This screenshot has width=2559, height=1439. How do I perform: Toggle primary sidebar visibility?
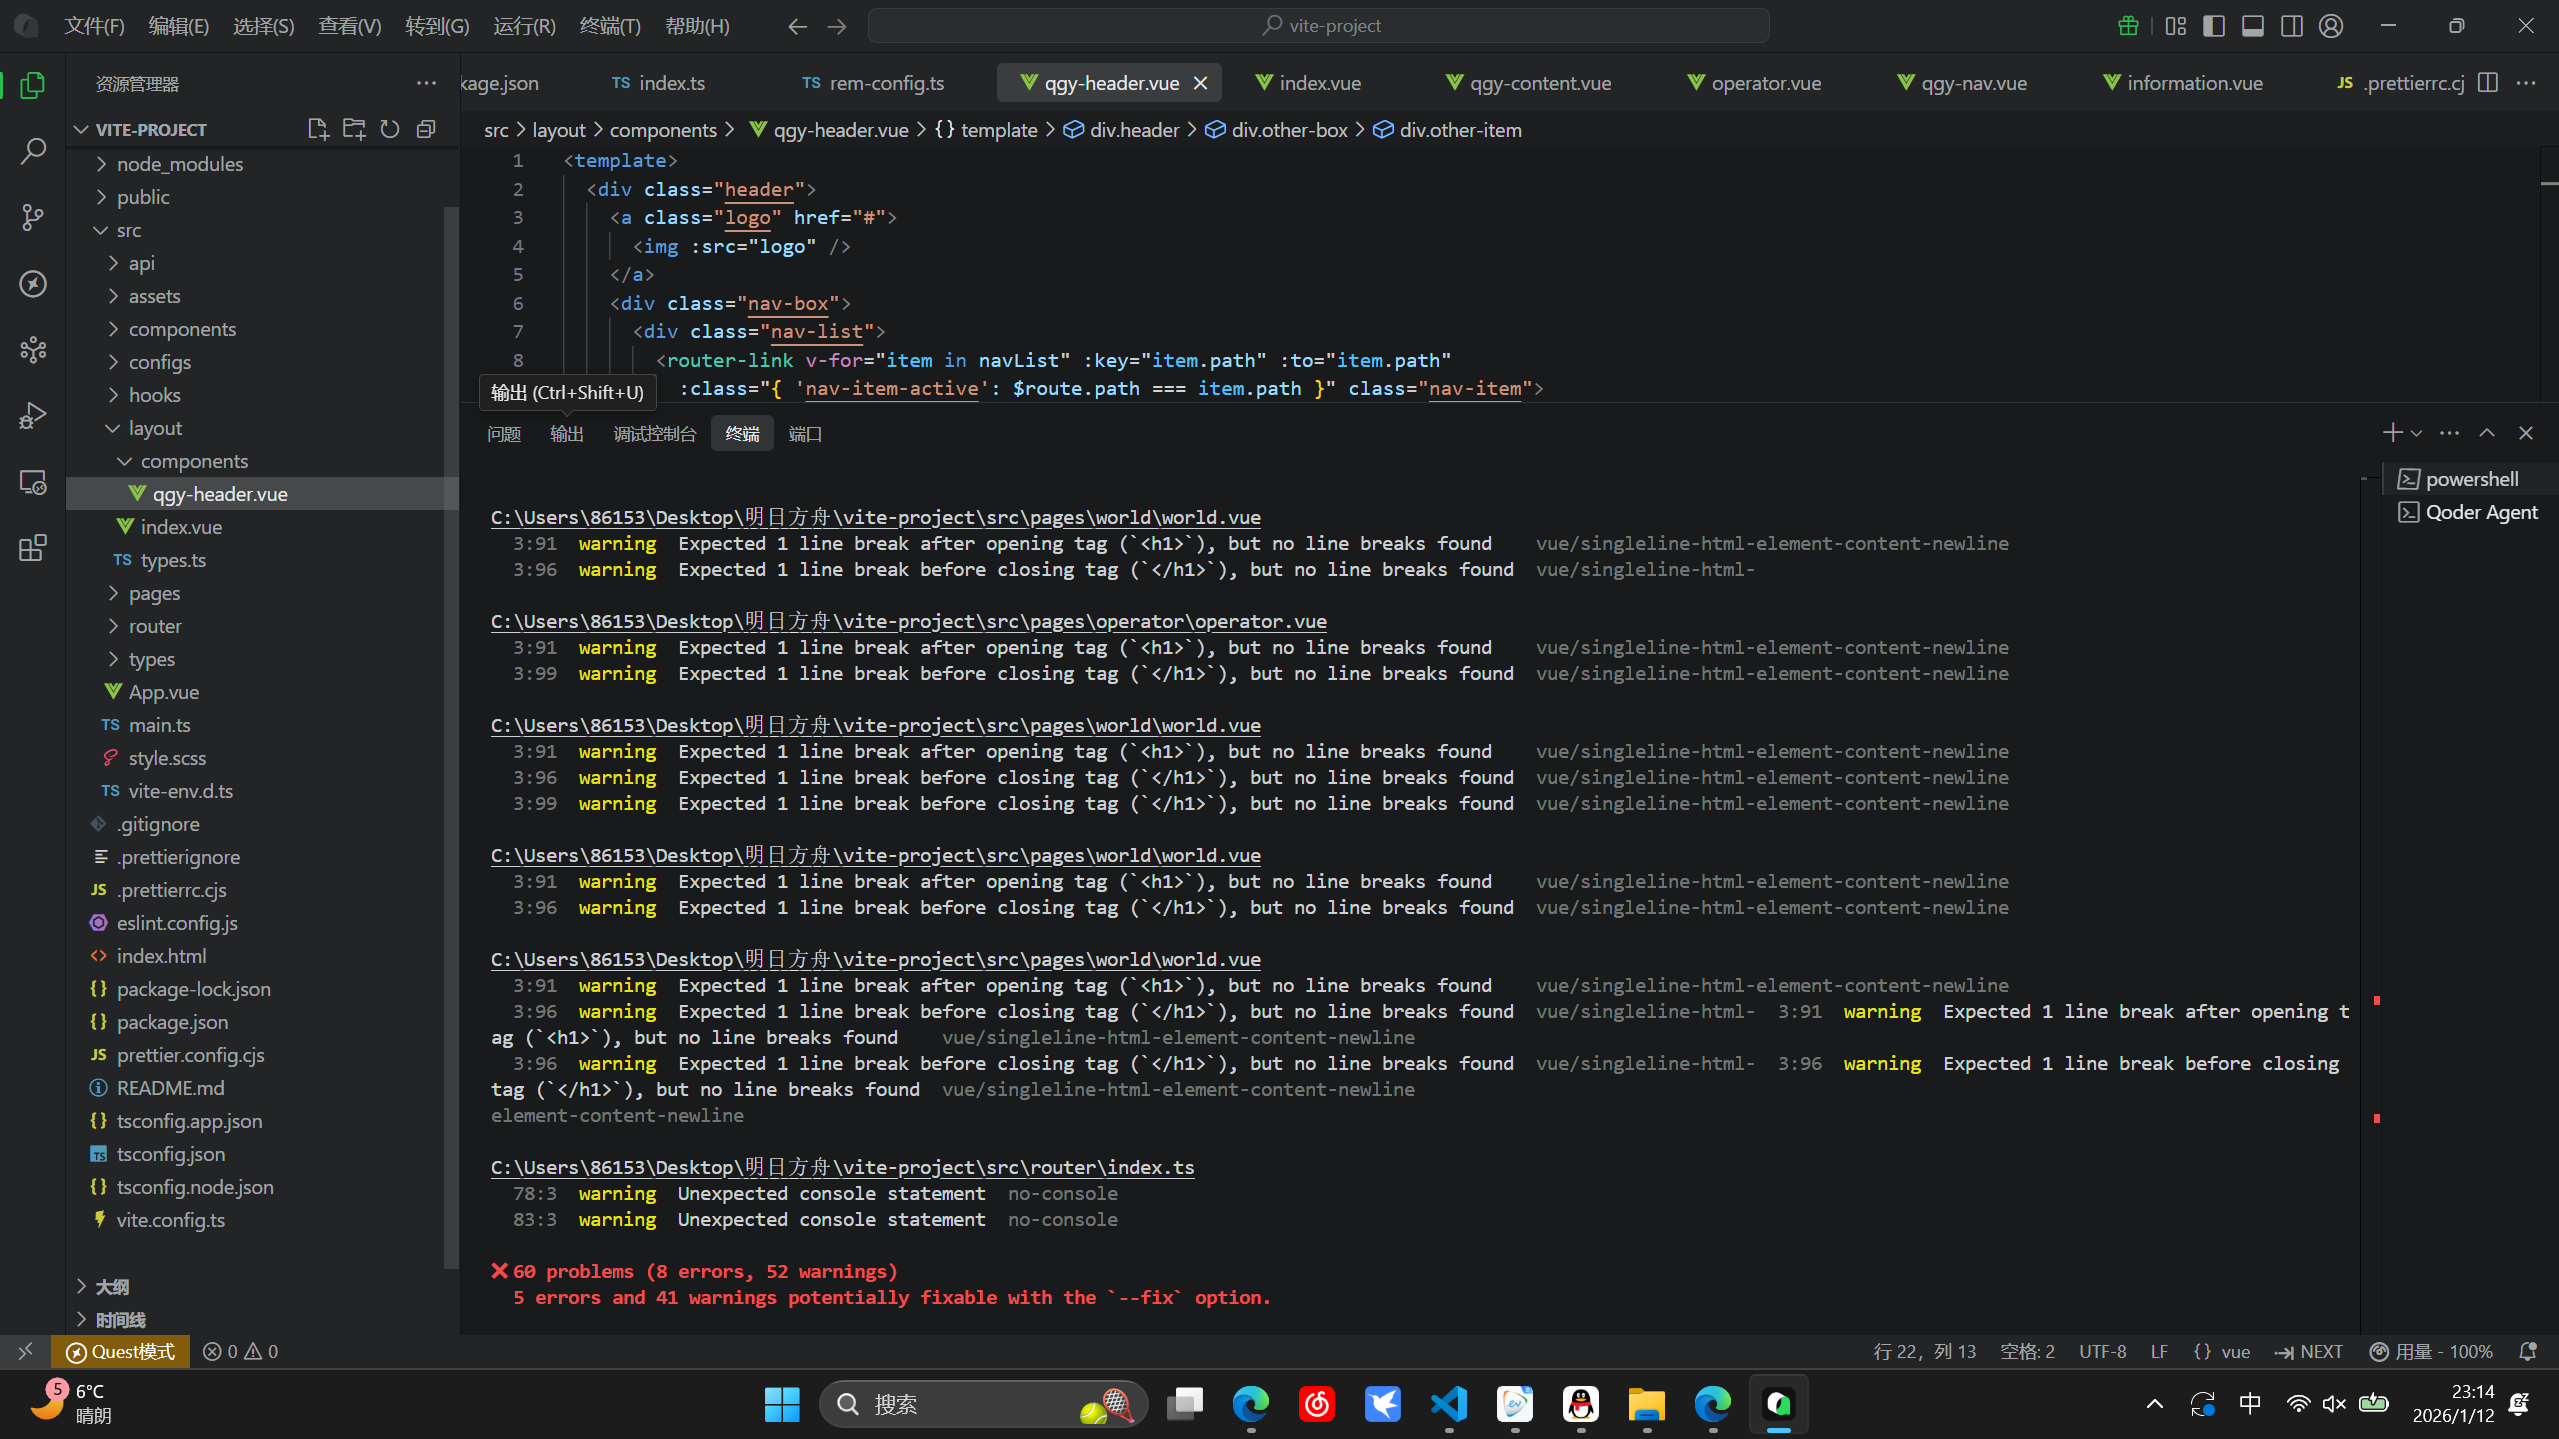click(2214, 26)
